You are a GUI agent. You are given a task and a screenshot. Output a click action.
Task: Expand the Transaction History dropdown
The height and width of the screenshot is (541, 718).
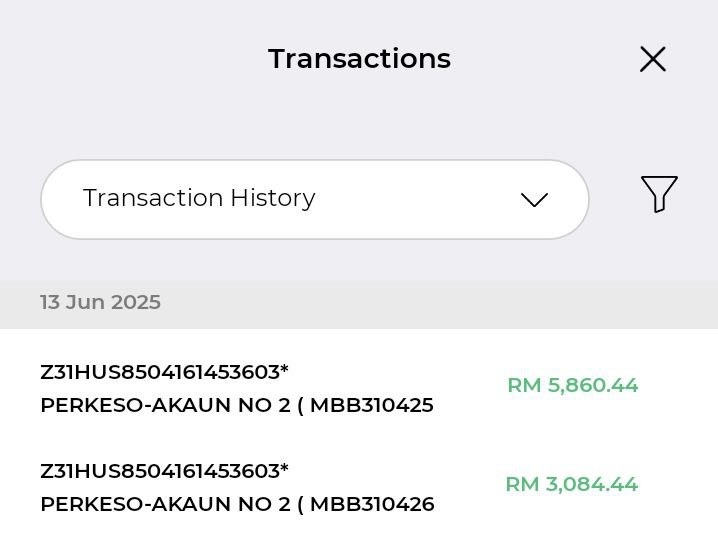(314, 199)
